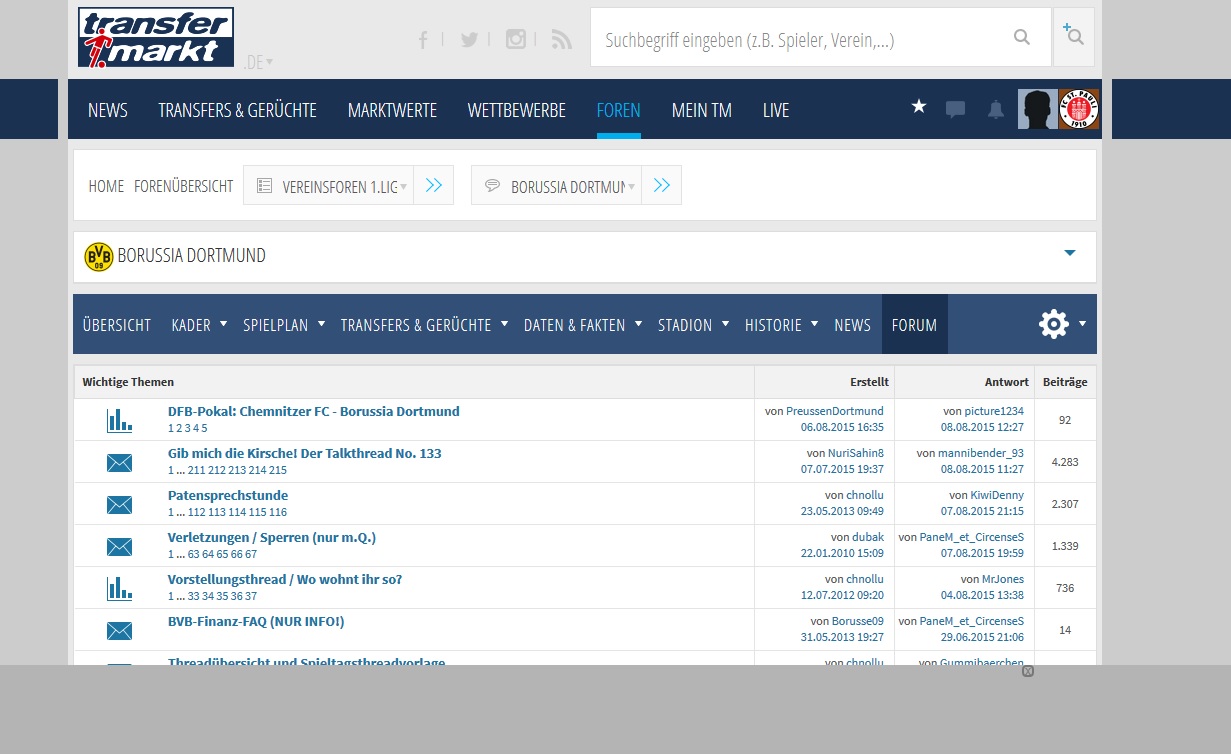Open user profile PreussenDortmund
1231x754 pixels.
835,411
